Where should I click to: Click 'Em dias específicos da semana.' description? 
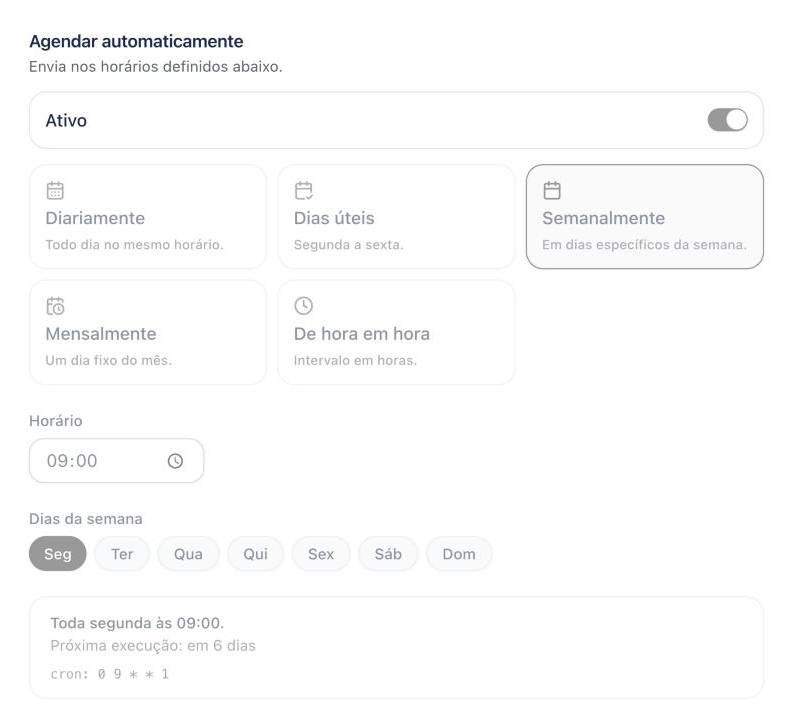644,245
